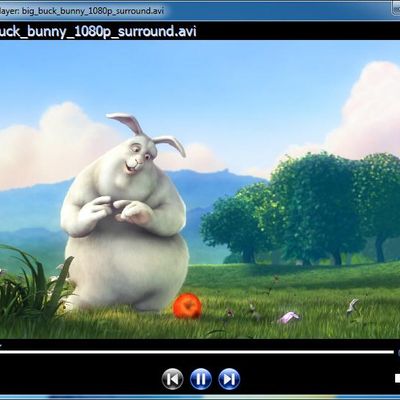Pause the video playback
The image size is (400, 400).
(x=201, y=379)
